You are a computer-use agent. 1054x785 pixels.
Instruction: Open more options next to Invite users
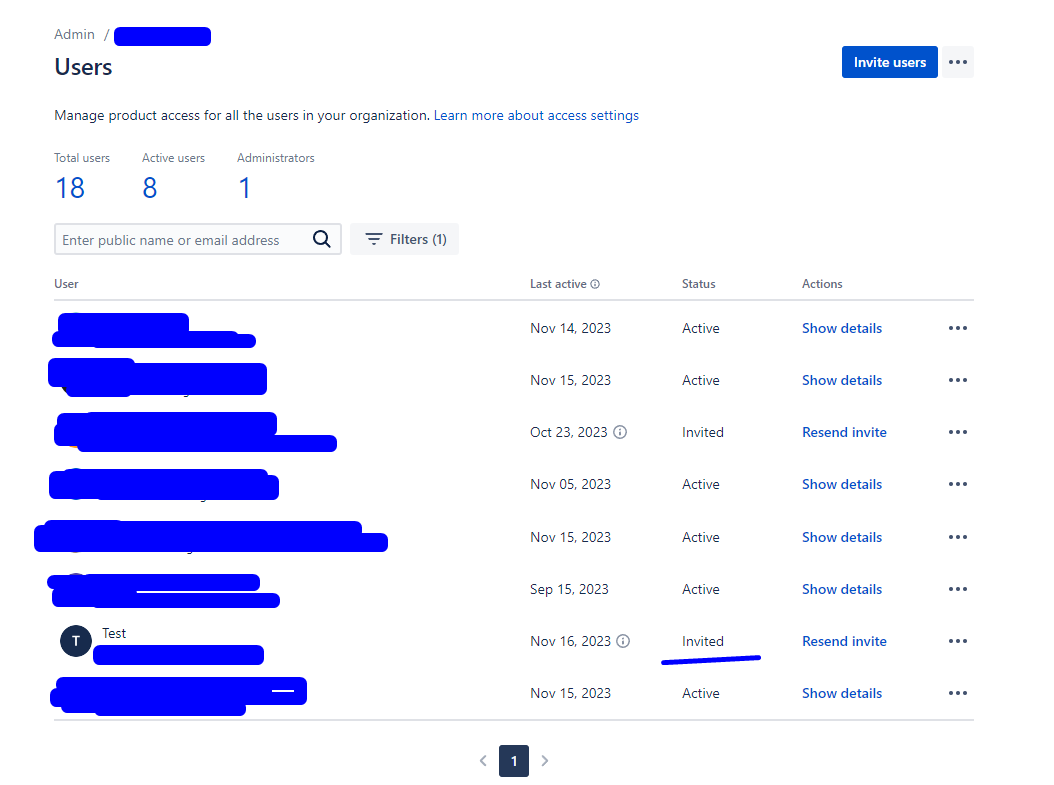pos(957,62)
